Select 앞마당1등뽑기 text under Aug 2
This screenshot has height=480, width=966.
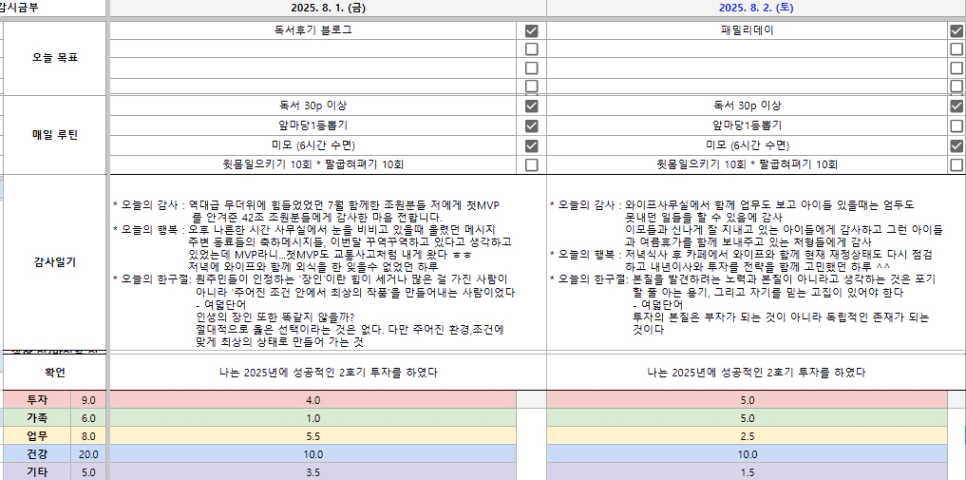point(747,126)
